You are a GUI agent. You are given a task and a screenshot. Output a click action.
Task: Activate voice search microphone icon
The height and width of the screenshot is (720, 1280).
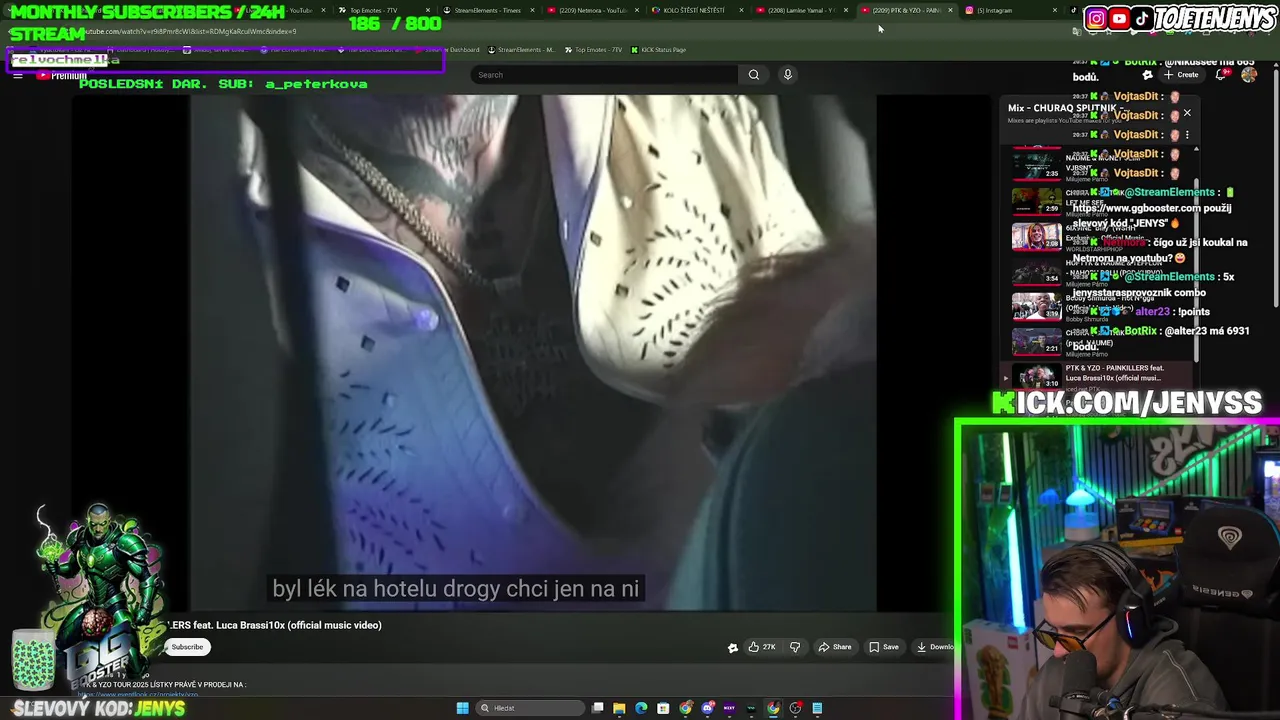[x=788, y=75]
